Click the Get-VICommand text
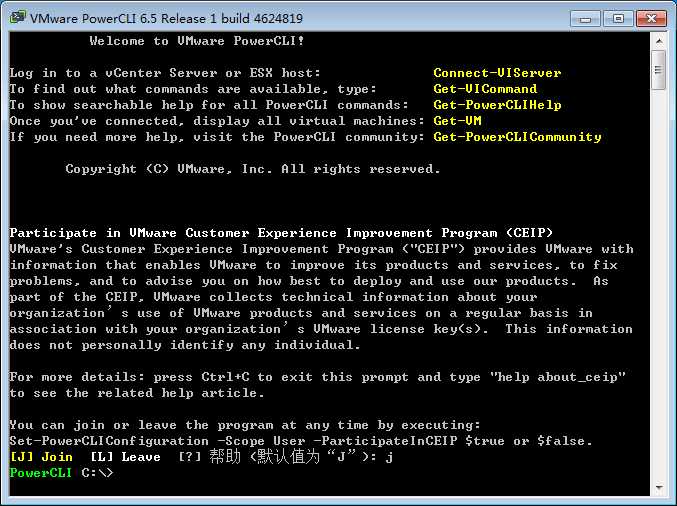 pyautogui.click(x=485, y=89)
